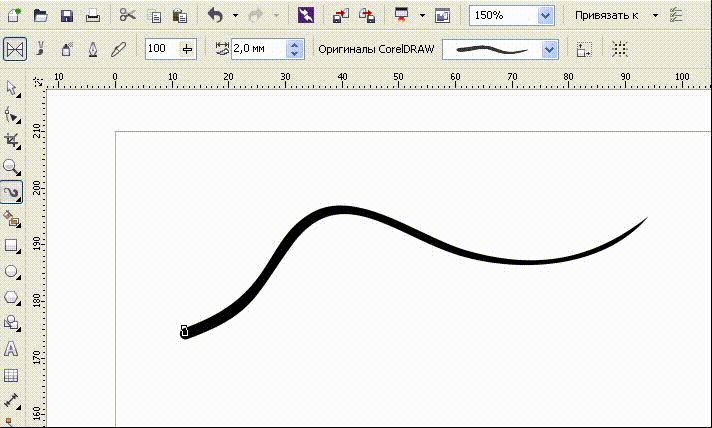Open the freehand smoothing slider
Screen dimensions: 712x428
click(x=187, y=49)
